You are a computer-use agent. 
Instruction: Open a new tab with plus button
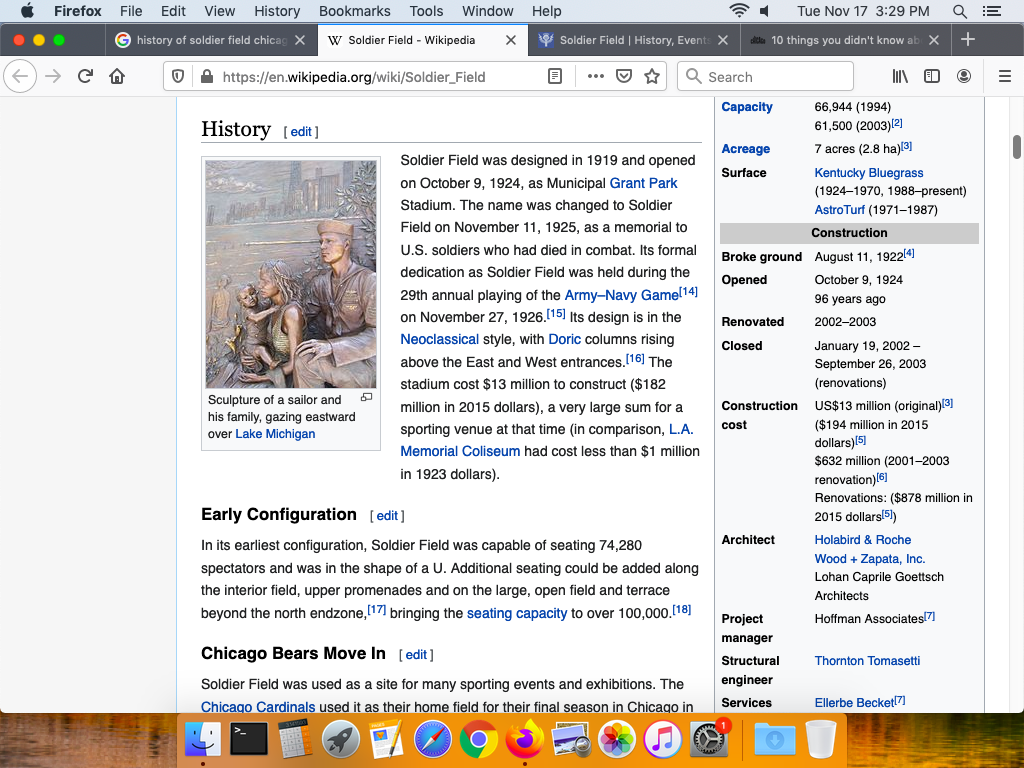point(967,40)
